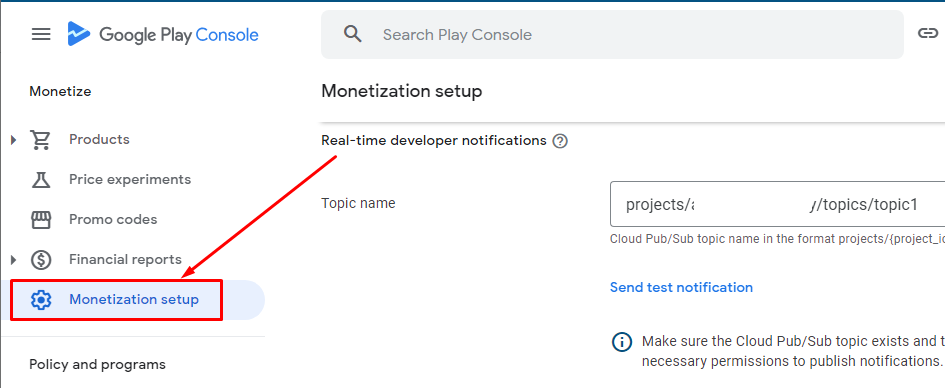Click the link icon beside search bar

click(x=927, y=33)
